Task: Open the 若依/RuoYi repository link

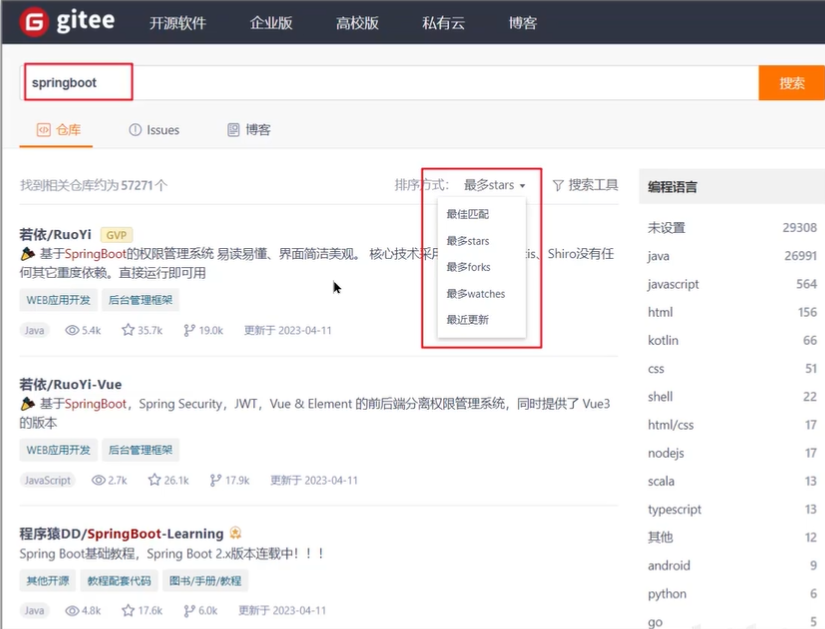Action: 55,234
